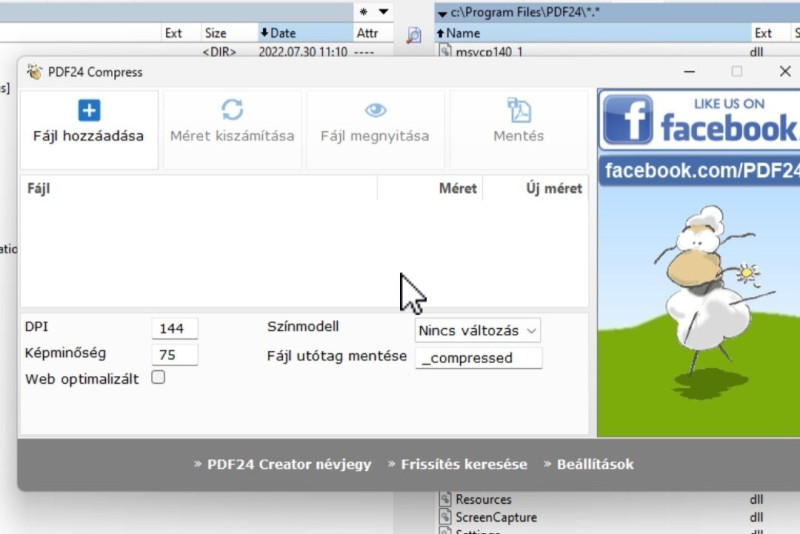Sort by Name column in right panel
800x534 pixels.
click(x=592, y=33)
